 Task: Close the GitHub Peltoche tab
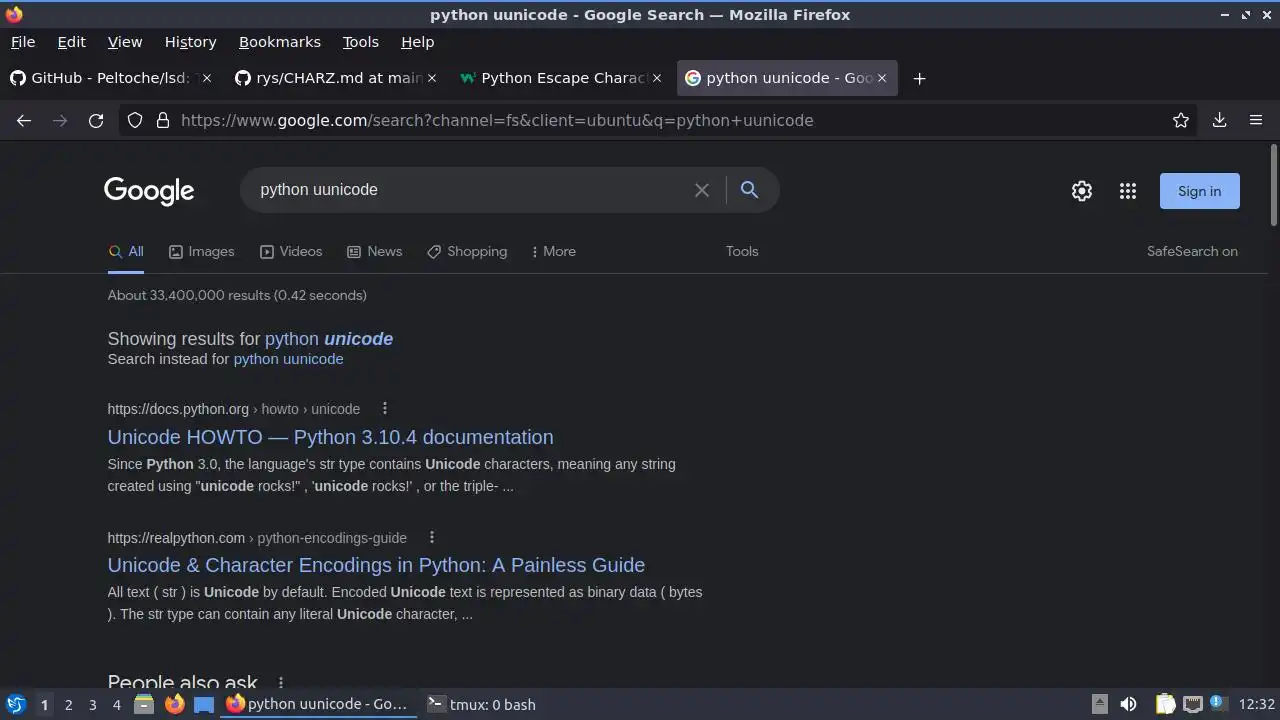pos(208,78)
